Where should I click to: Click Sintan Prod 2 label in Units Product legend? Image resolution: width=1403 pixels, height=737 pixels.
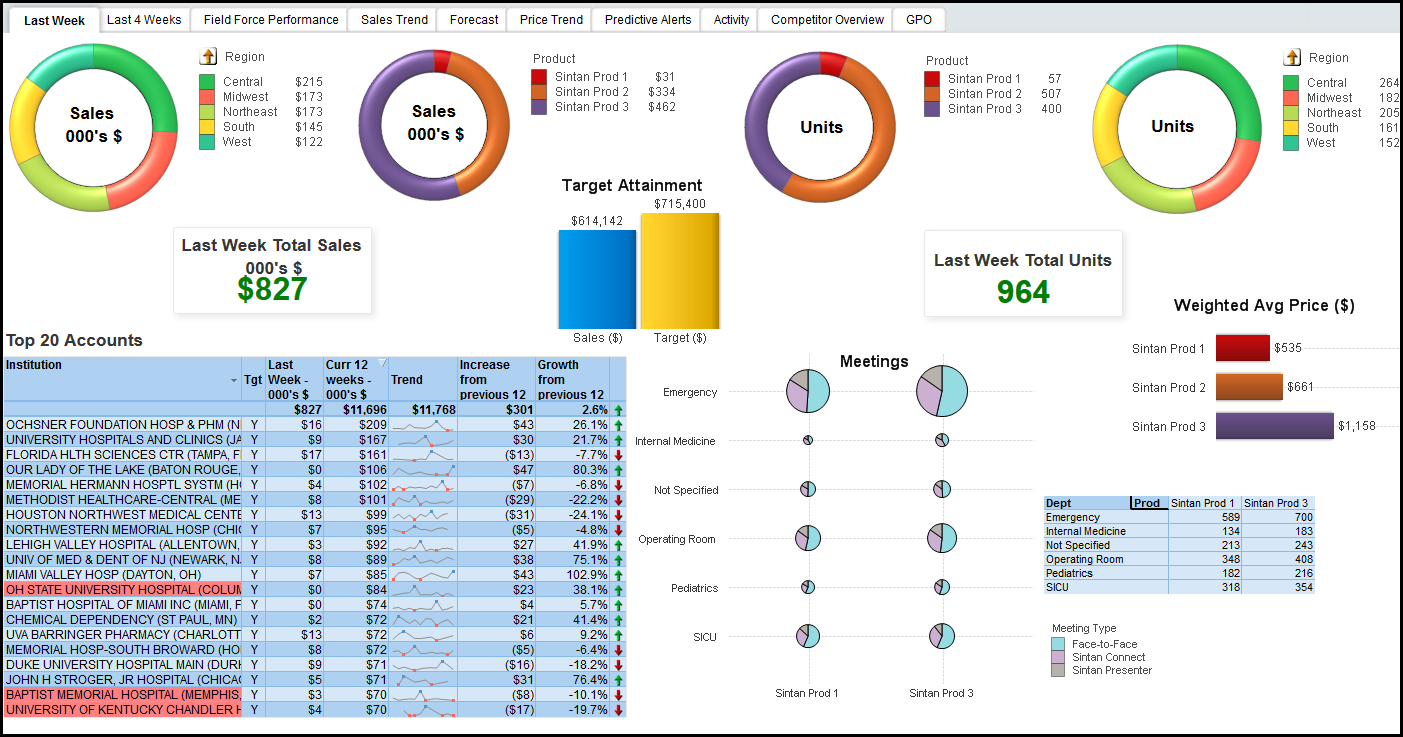tap(985, 94)
